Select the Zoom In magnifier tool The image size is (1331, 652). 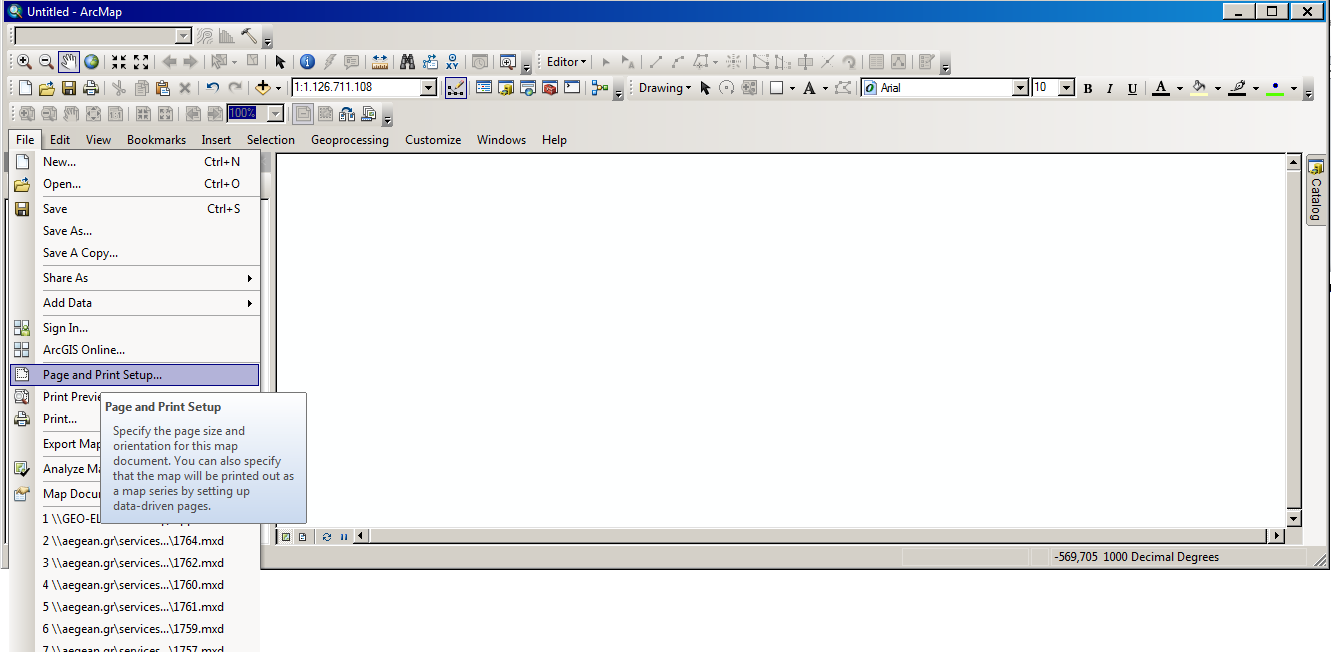click(x=24, y=62)
